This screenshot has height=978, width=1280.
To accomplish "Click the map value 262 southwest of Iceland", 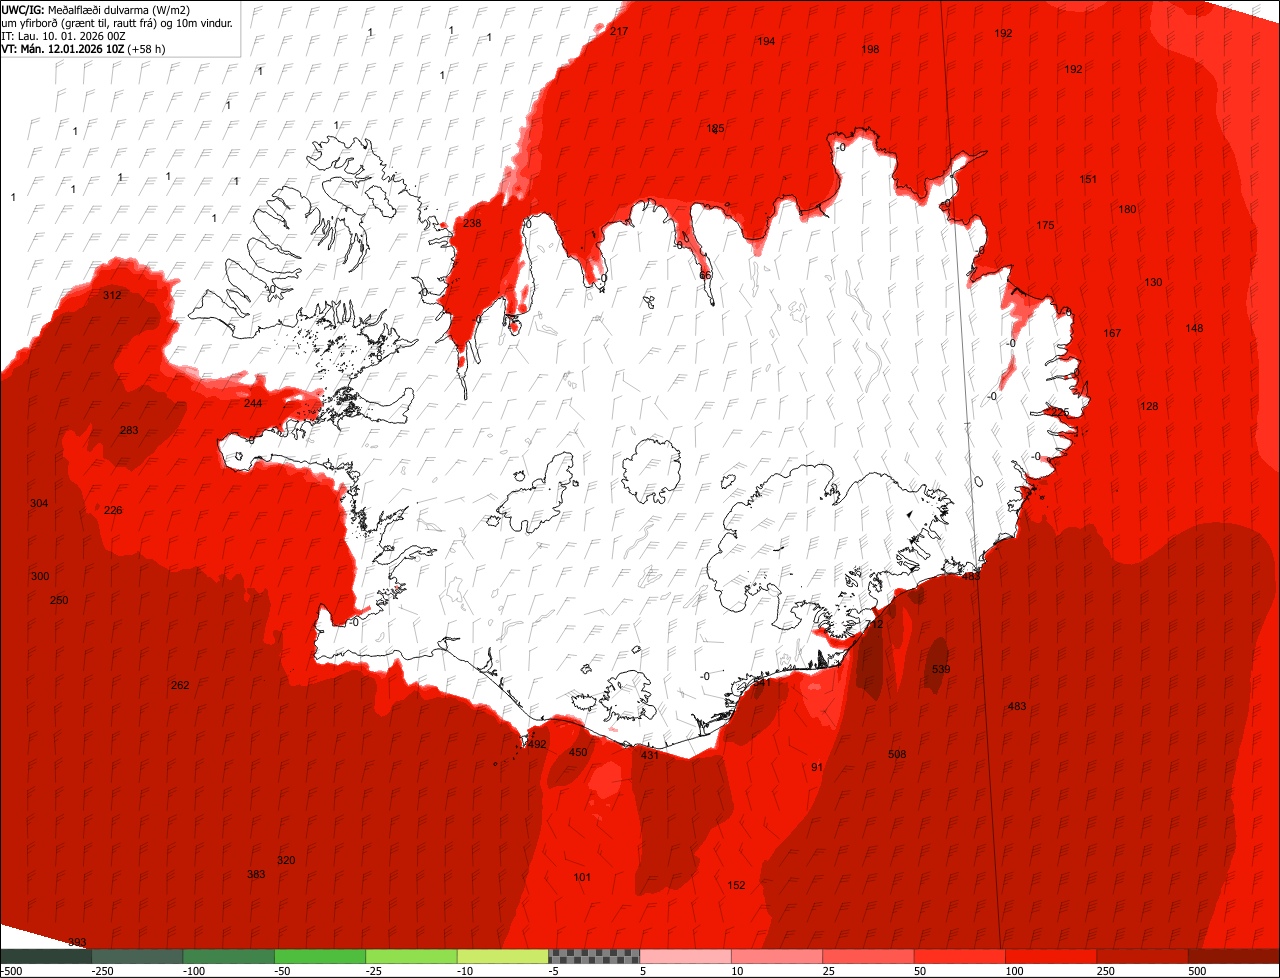I will tap(180, 685).
